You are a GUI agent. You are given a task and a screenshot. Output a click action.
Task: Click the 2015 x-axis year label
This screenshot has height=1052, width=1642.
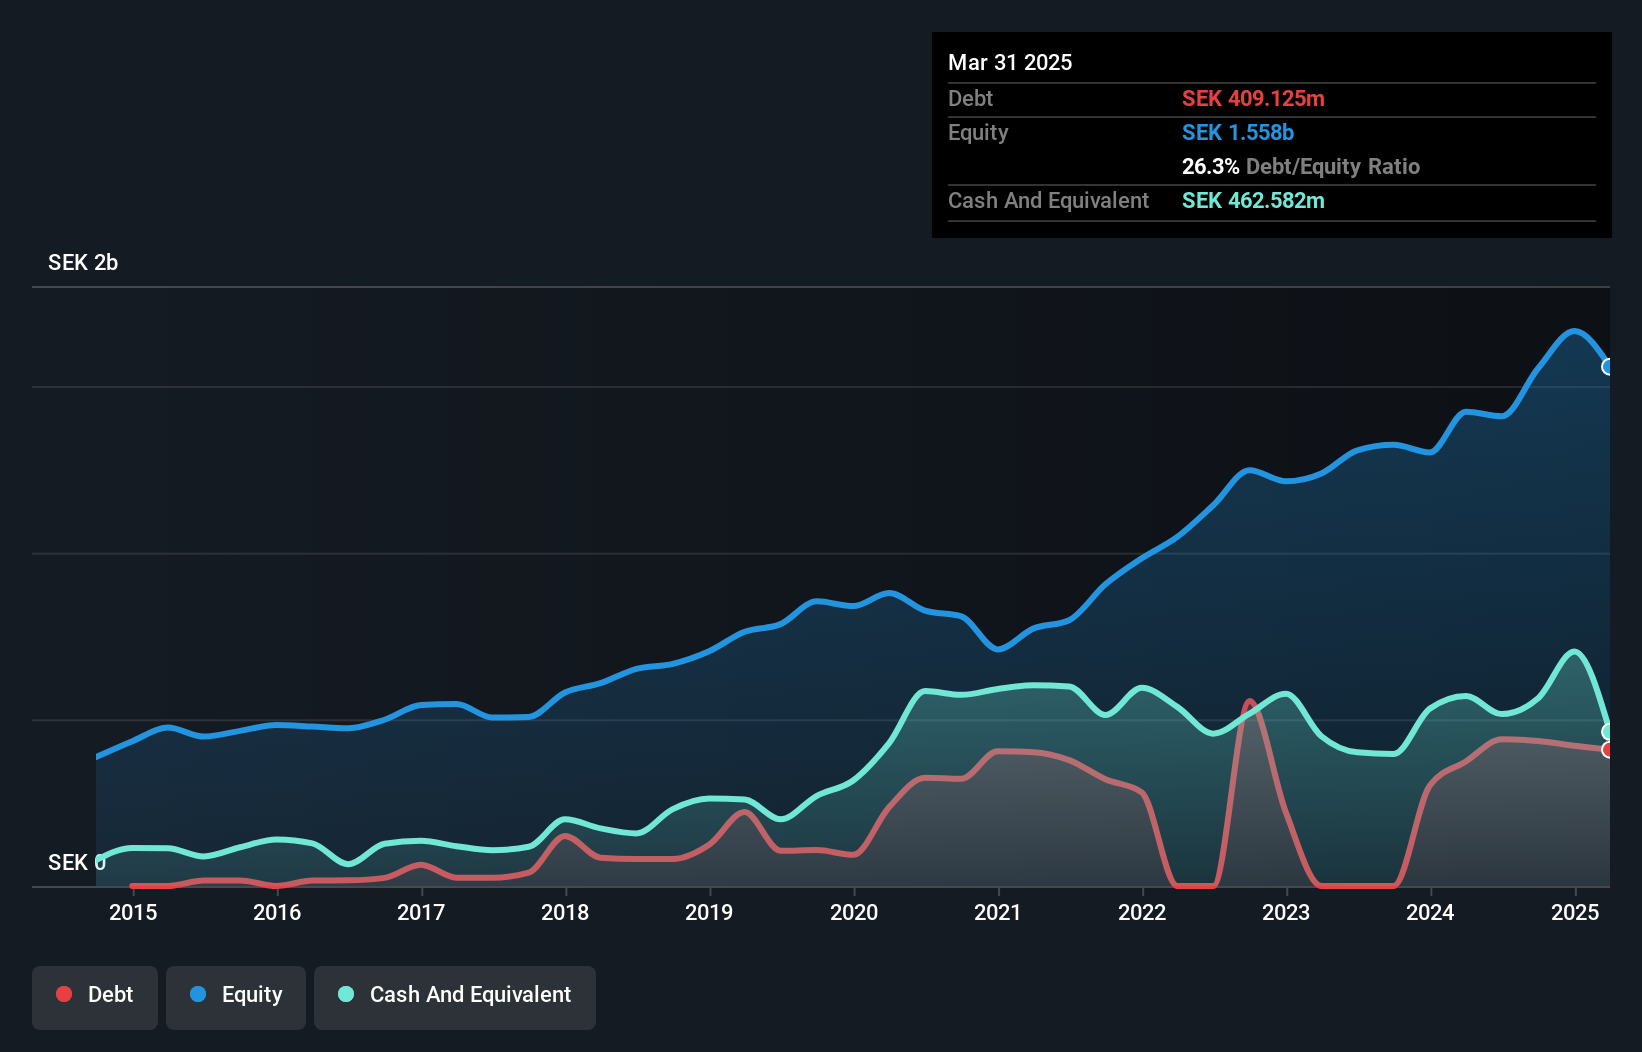point(133,912)
